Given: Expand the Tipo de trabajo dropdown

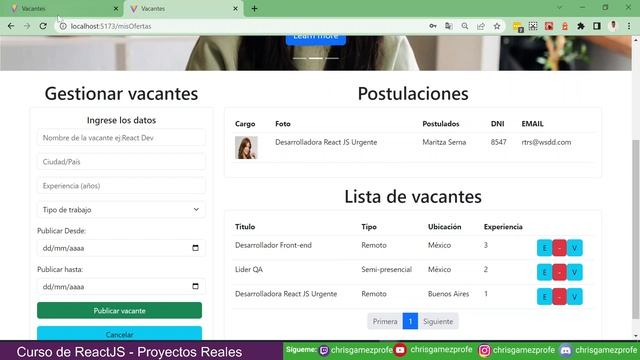Looking at the screenshot, I should (x=121, y=210).
